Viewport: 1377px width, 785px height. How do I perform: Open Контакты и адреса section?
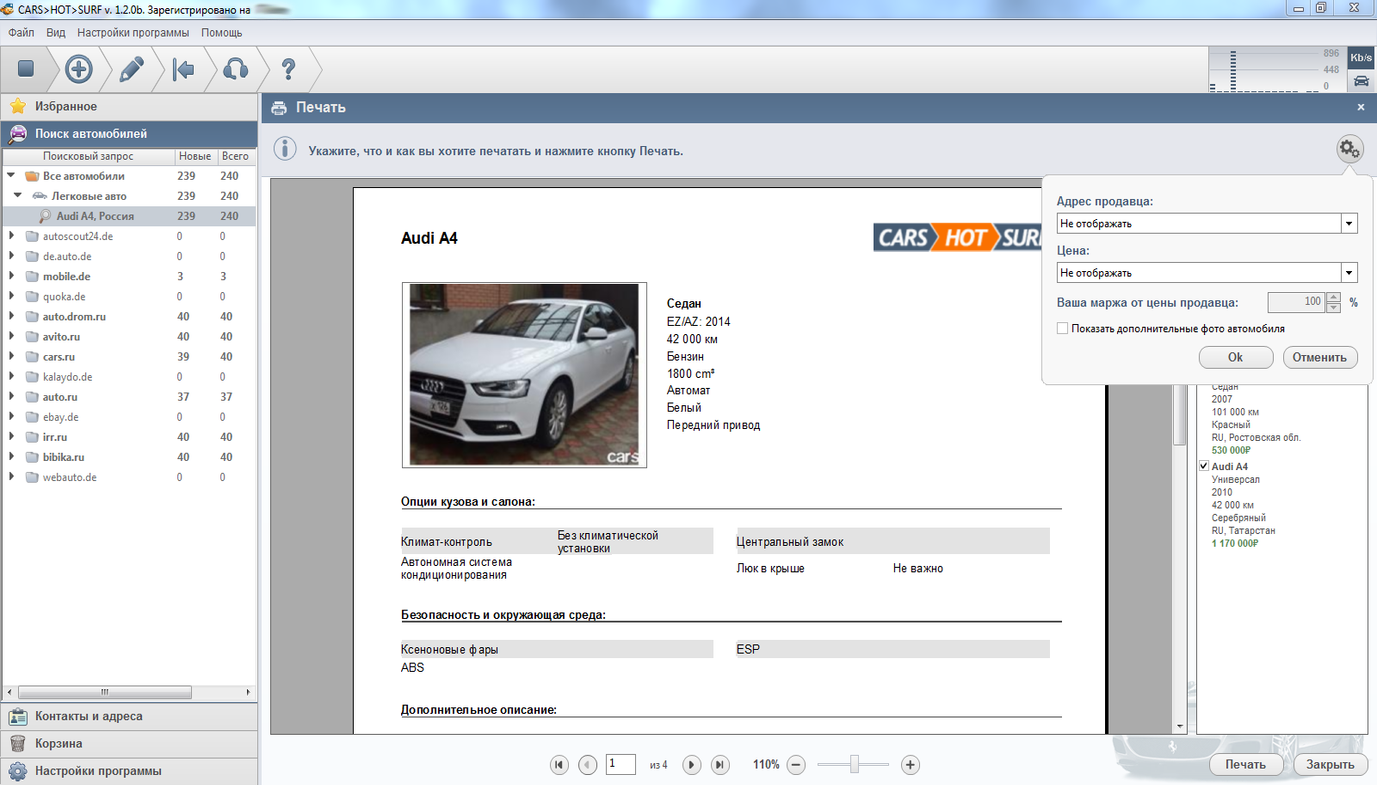[x=129, y=716]
